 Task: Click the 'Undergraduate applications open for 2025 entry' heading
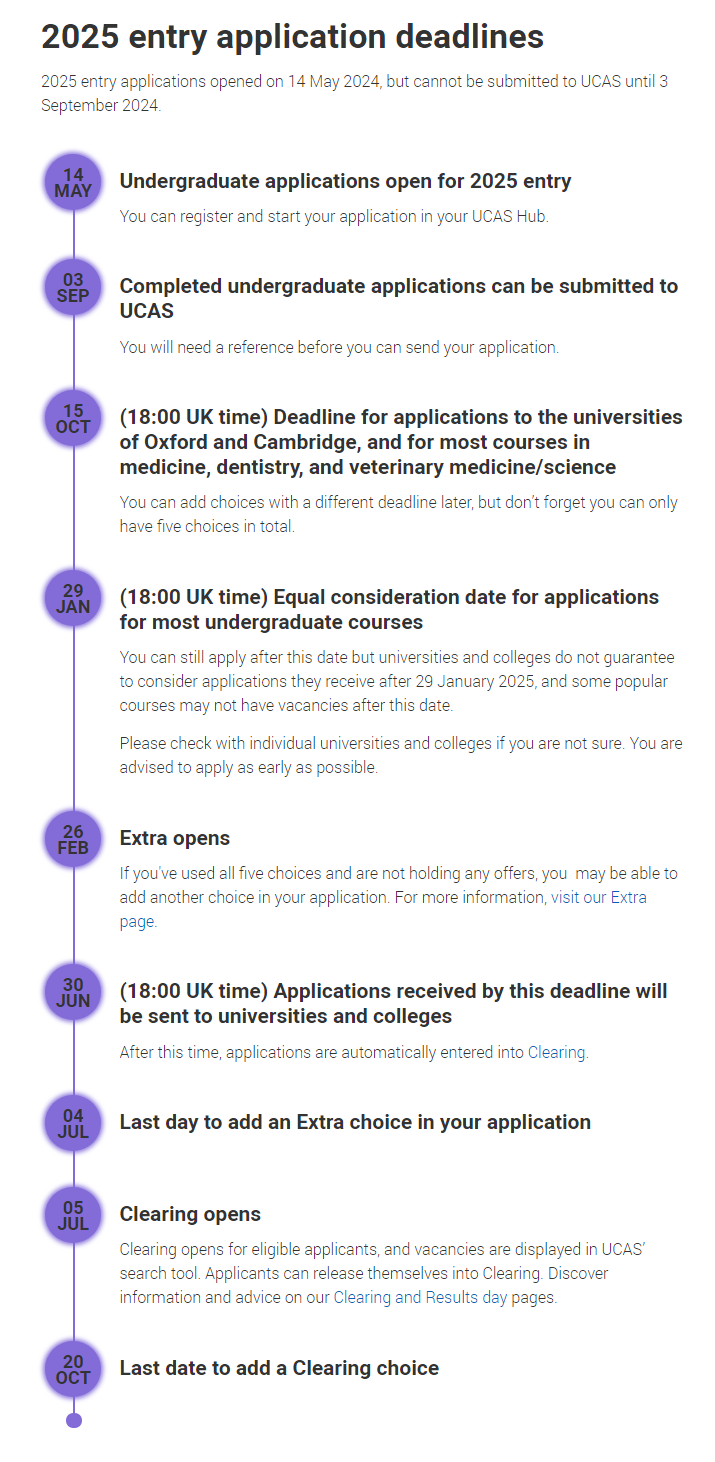345,181
